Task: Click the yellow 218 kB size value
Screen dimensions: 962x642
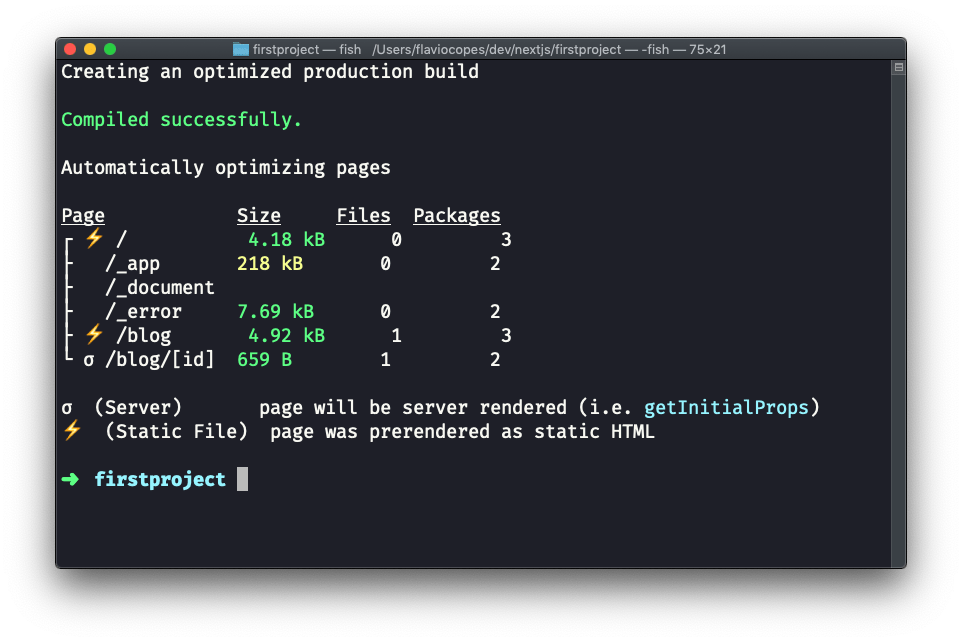Action: click(x=270, y=264)
